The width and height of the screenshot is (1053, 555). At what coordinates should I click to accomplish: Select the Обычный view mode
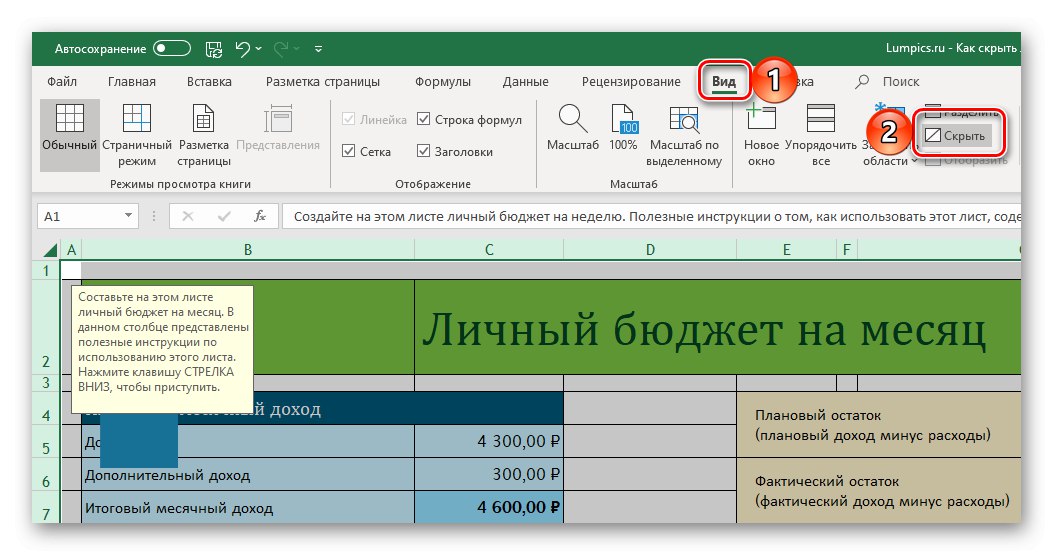pyautogui.click(x=70, y=134)
